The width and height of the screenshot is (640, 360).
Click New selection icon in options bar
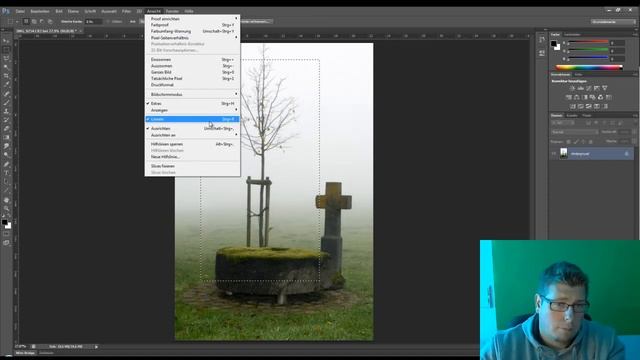pyautogui.click(x=26, y=21)
